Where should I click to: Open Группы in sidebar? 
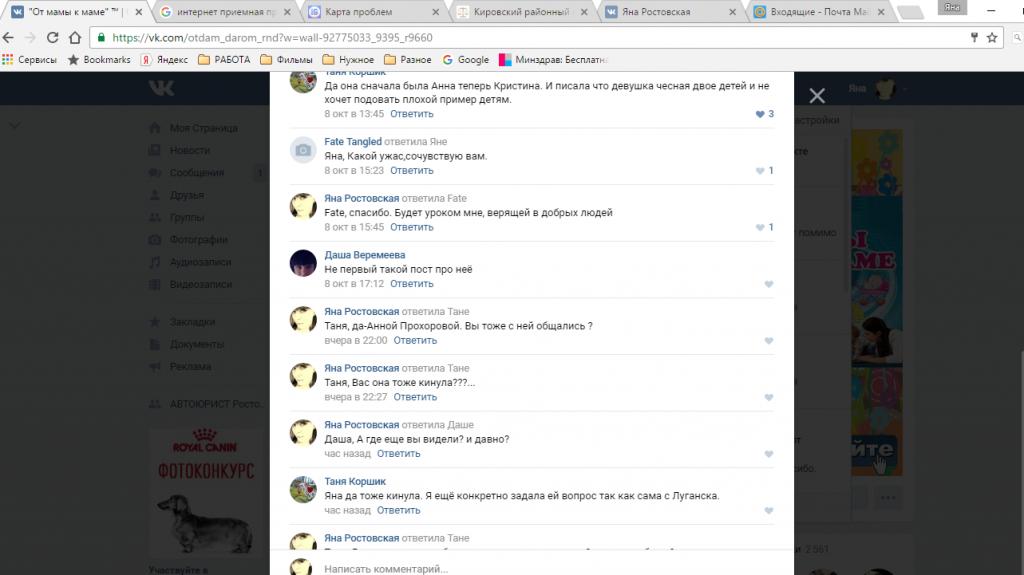176,217
